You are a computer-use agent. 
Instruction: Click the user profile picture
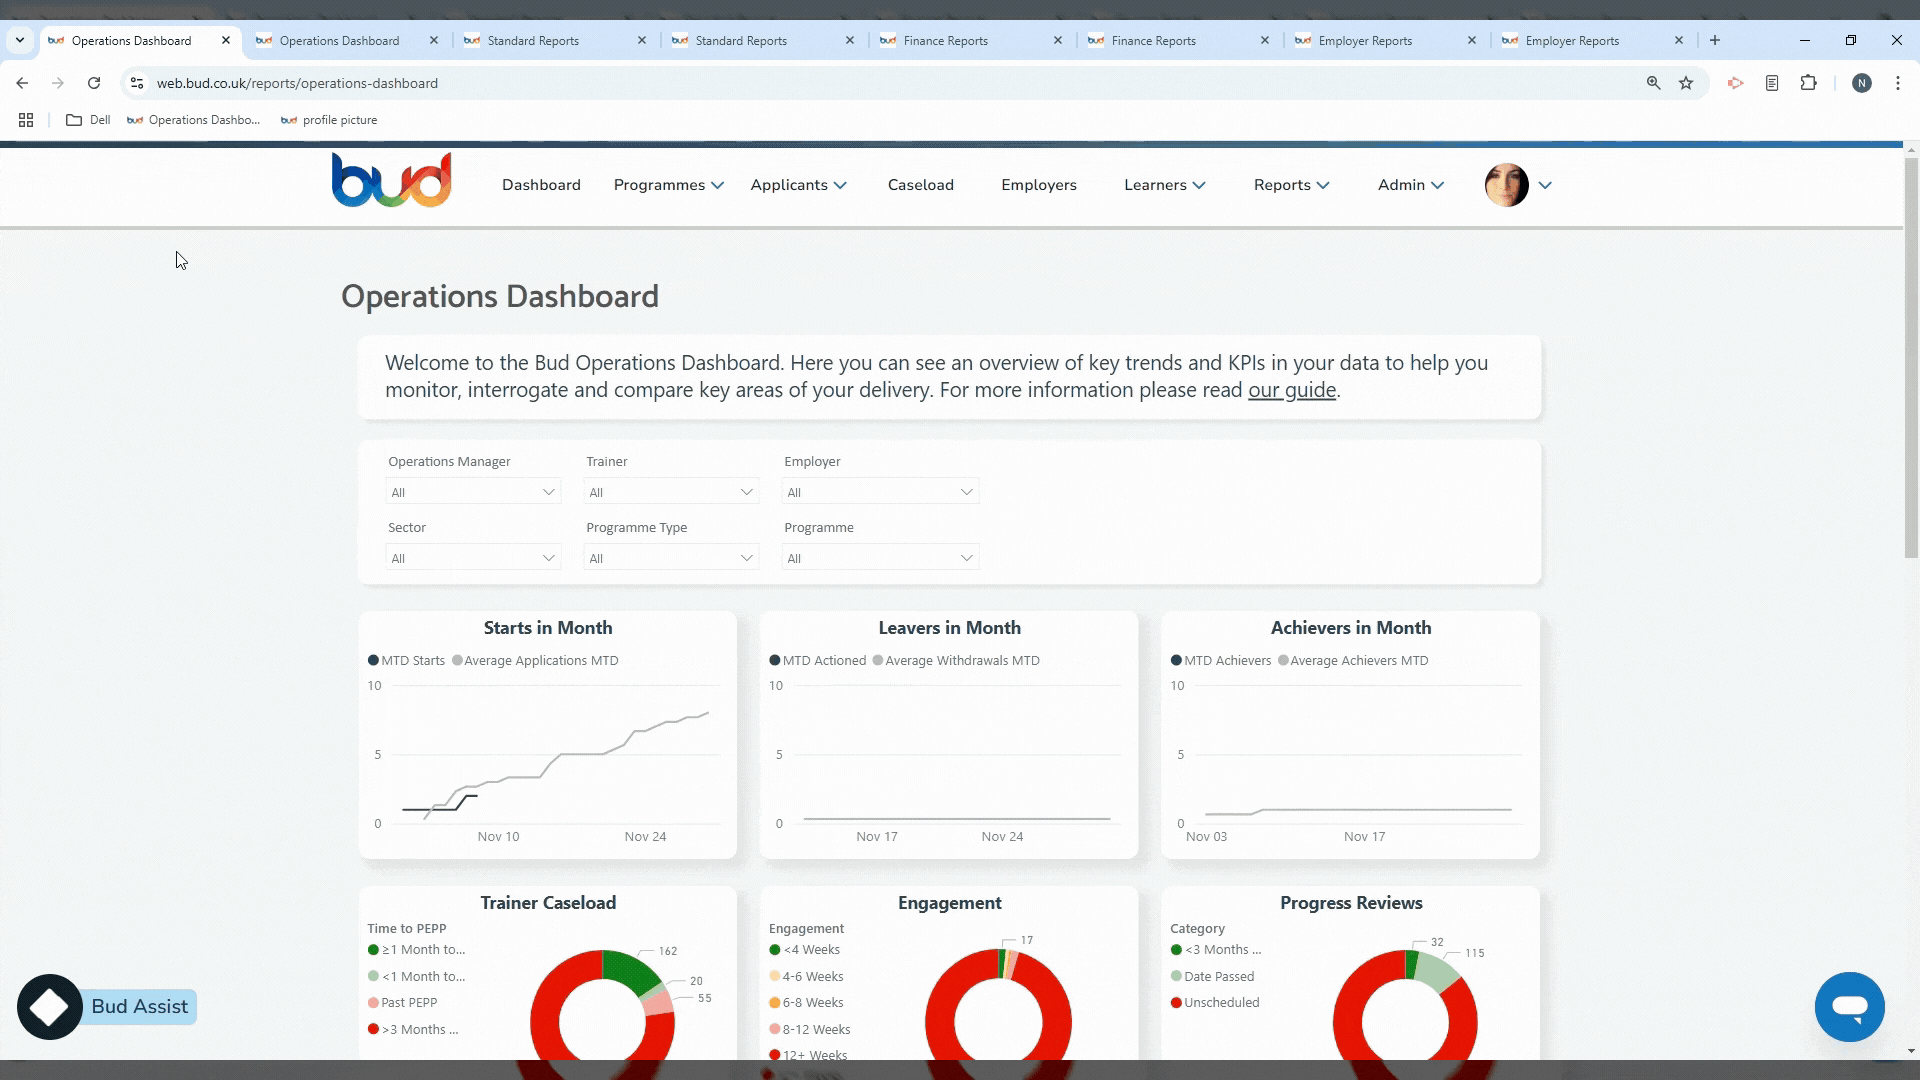1506,185
